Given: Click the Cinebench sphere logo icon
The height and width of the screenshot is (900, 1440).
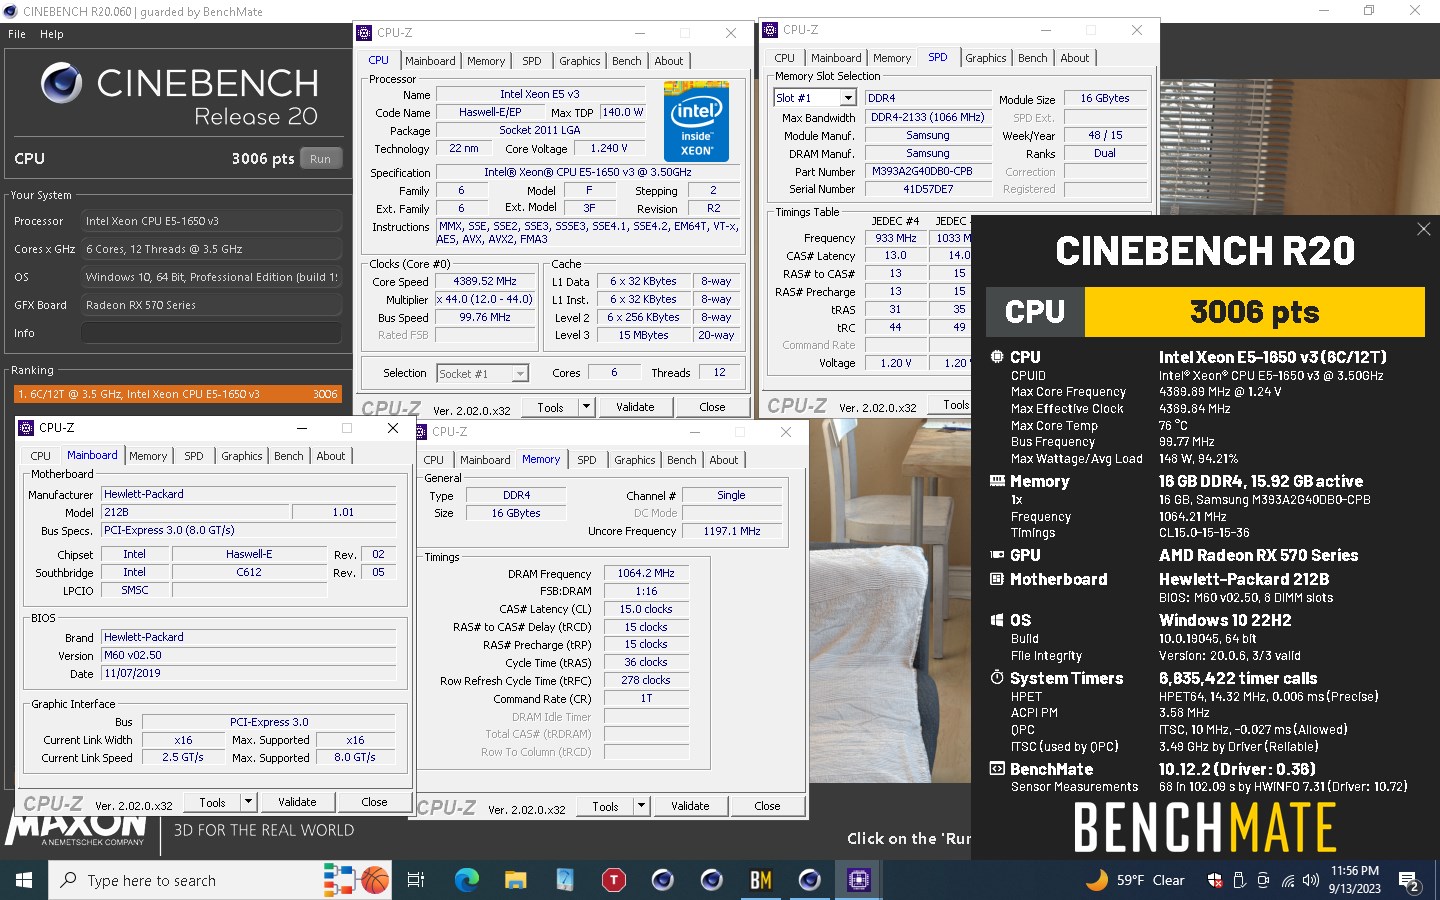Looking at the screenshot, I should 62,83.
